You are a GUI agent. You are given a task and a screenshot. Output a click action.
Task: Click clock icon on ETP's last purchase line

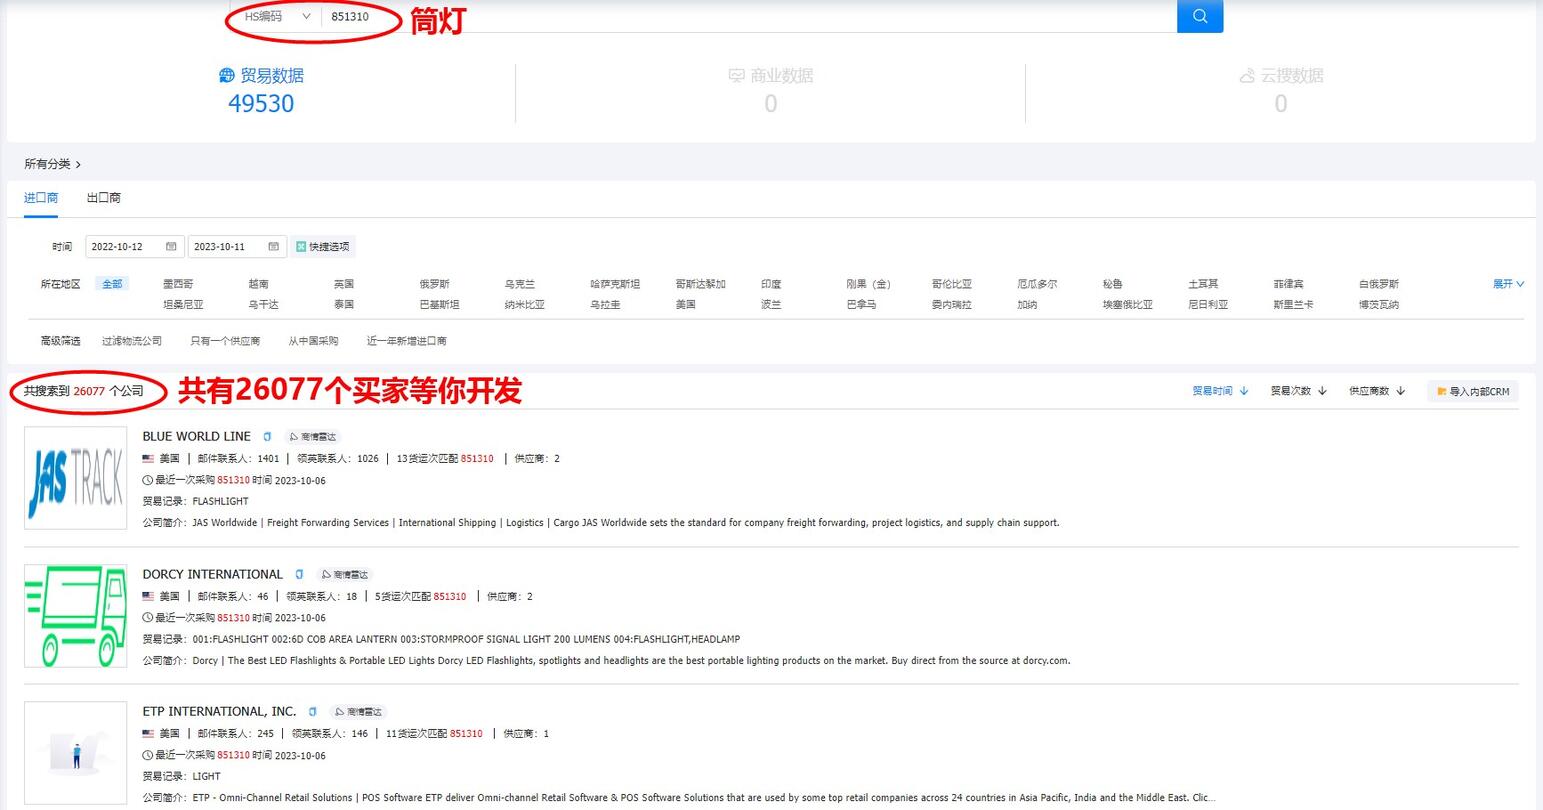pos(148,756)
